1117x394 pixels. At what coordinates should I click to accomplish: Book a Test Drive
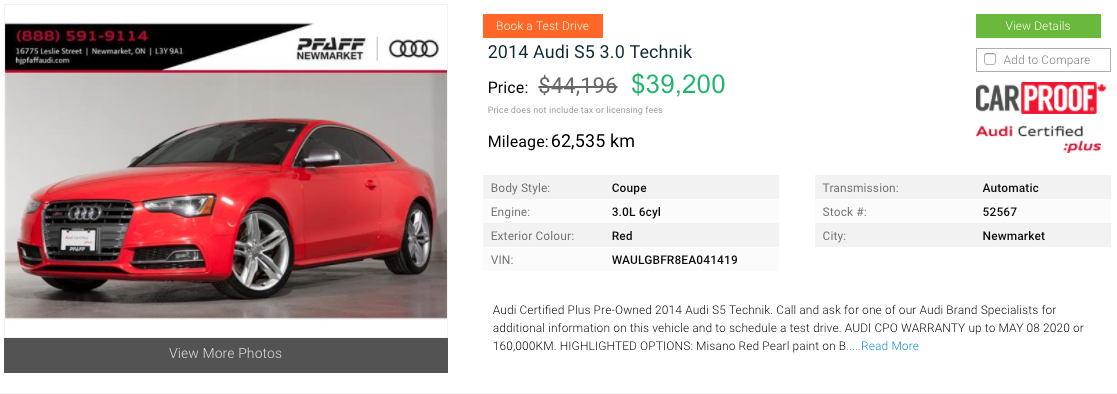click(x=543, y=26)
